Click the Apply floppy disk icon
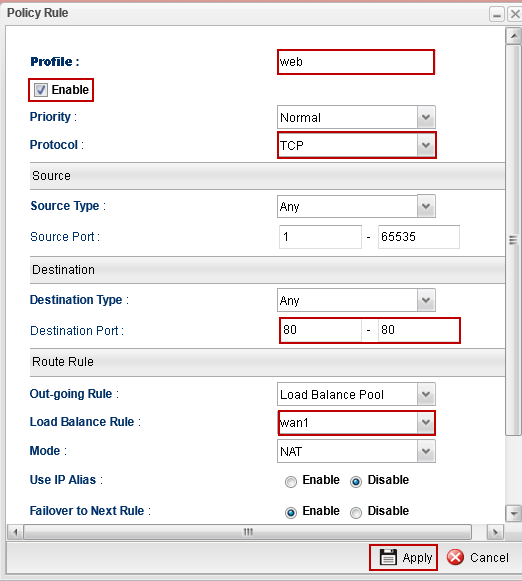522x581 pixels. pos(388,557)
